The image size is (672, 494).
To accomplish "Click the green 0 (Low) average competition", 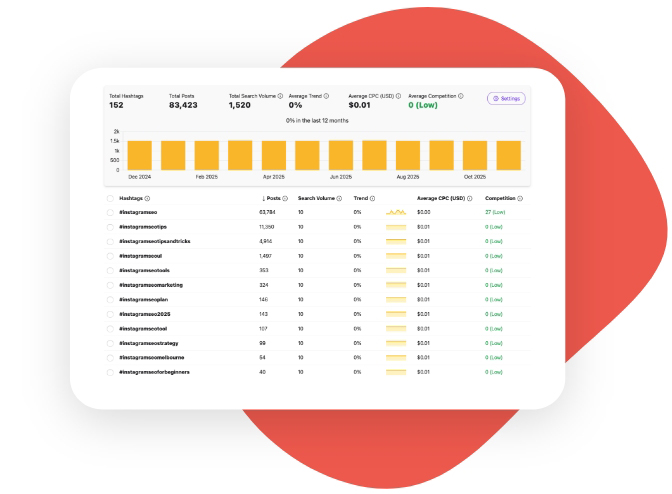I will (423, 105).
